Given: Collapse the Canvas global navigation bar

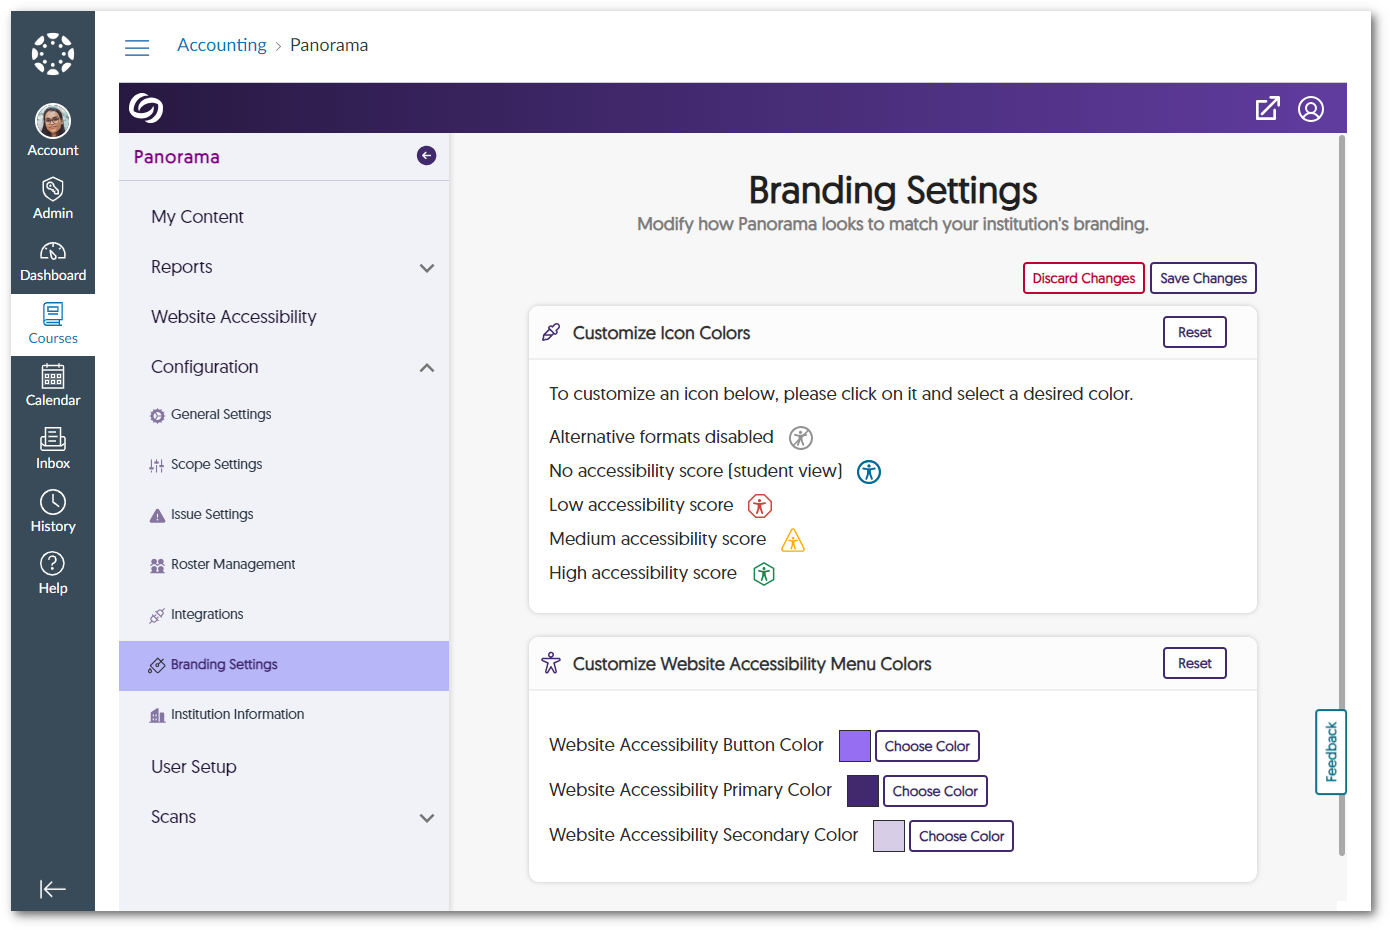Looking at the screenshot, I should (x=53, y=889).
